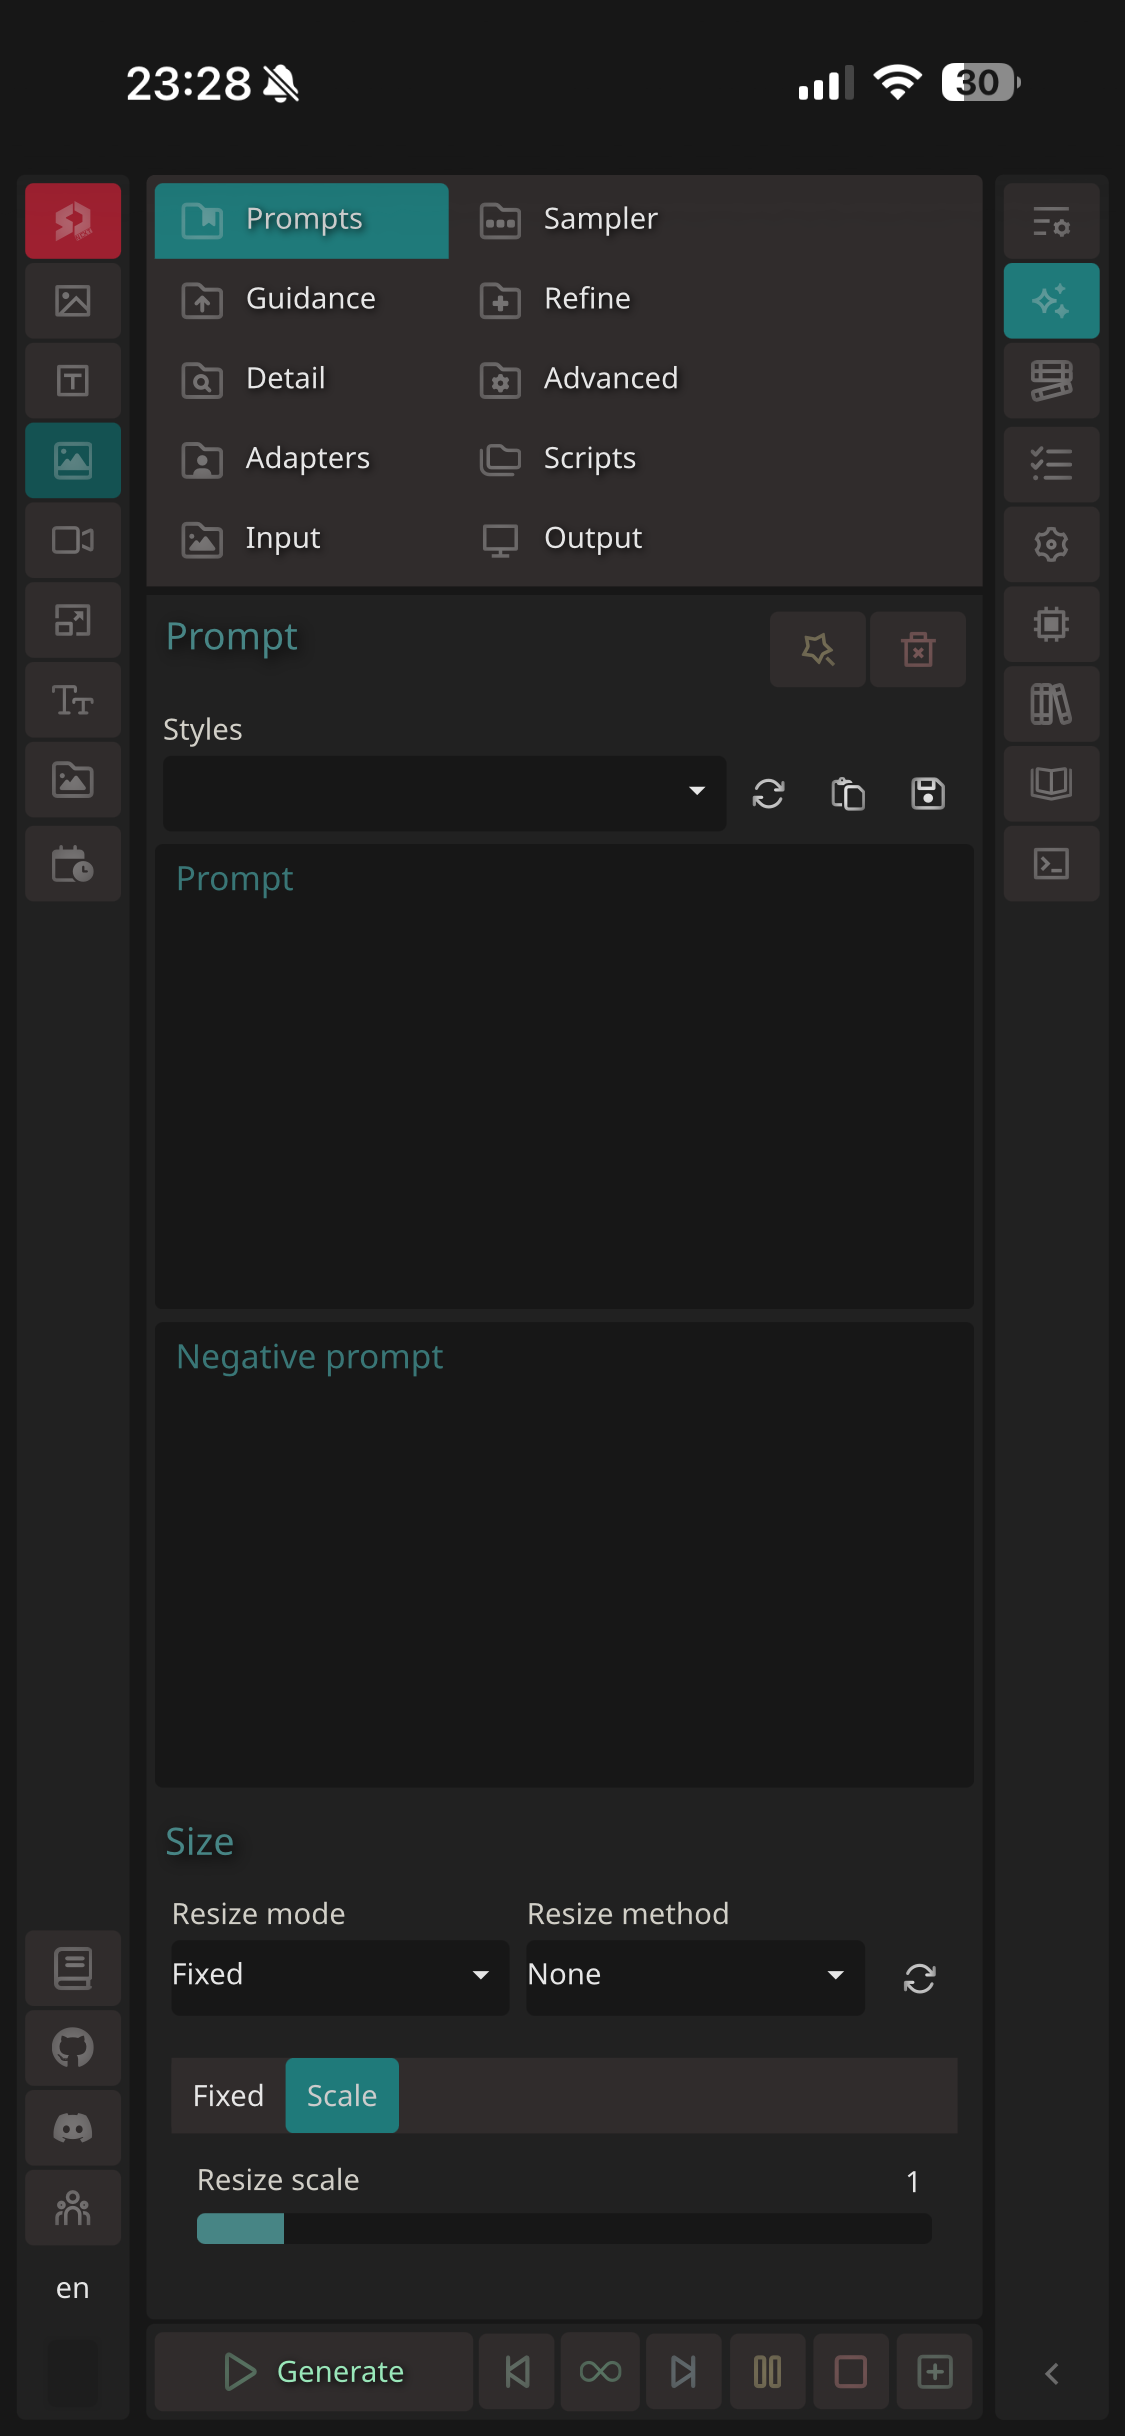The image size is (1125, 2436).
Task: Click the save style floppy disk icon
Action: click(927, 794)
